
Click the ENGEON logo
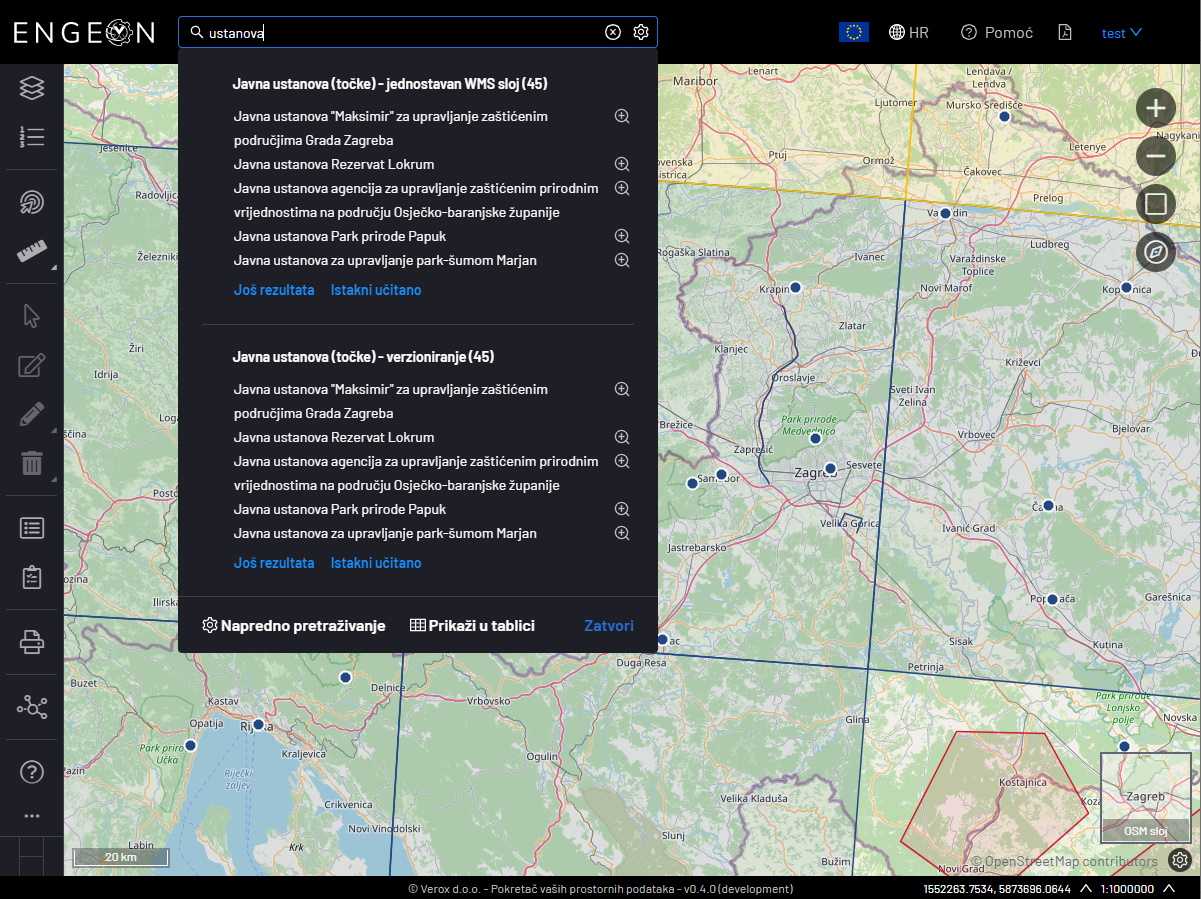click(x=84, y=32)
